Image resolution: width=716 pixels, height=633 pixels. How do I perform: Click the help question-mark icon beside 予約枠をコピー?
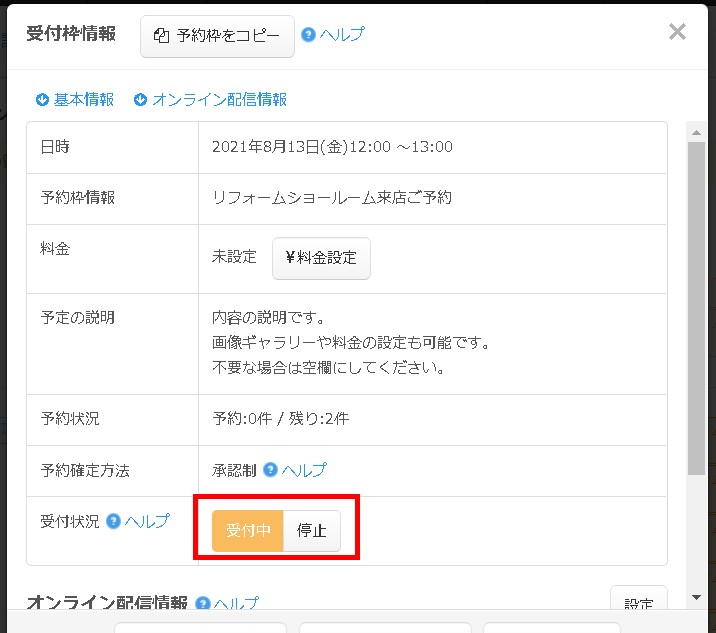coord(308,35)
